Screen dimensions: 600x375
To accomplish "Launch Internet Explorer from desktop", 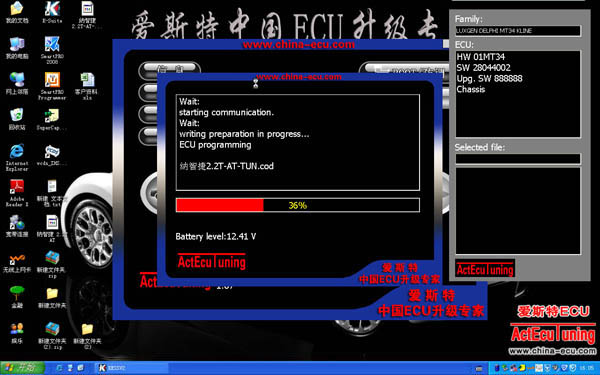I will 17,157.
